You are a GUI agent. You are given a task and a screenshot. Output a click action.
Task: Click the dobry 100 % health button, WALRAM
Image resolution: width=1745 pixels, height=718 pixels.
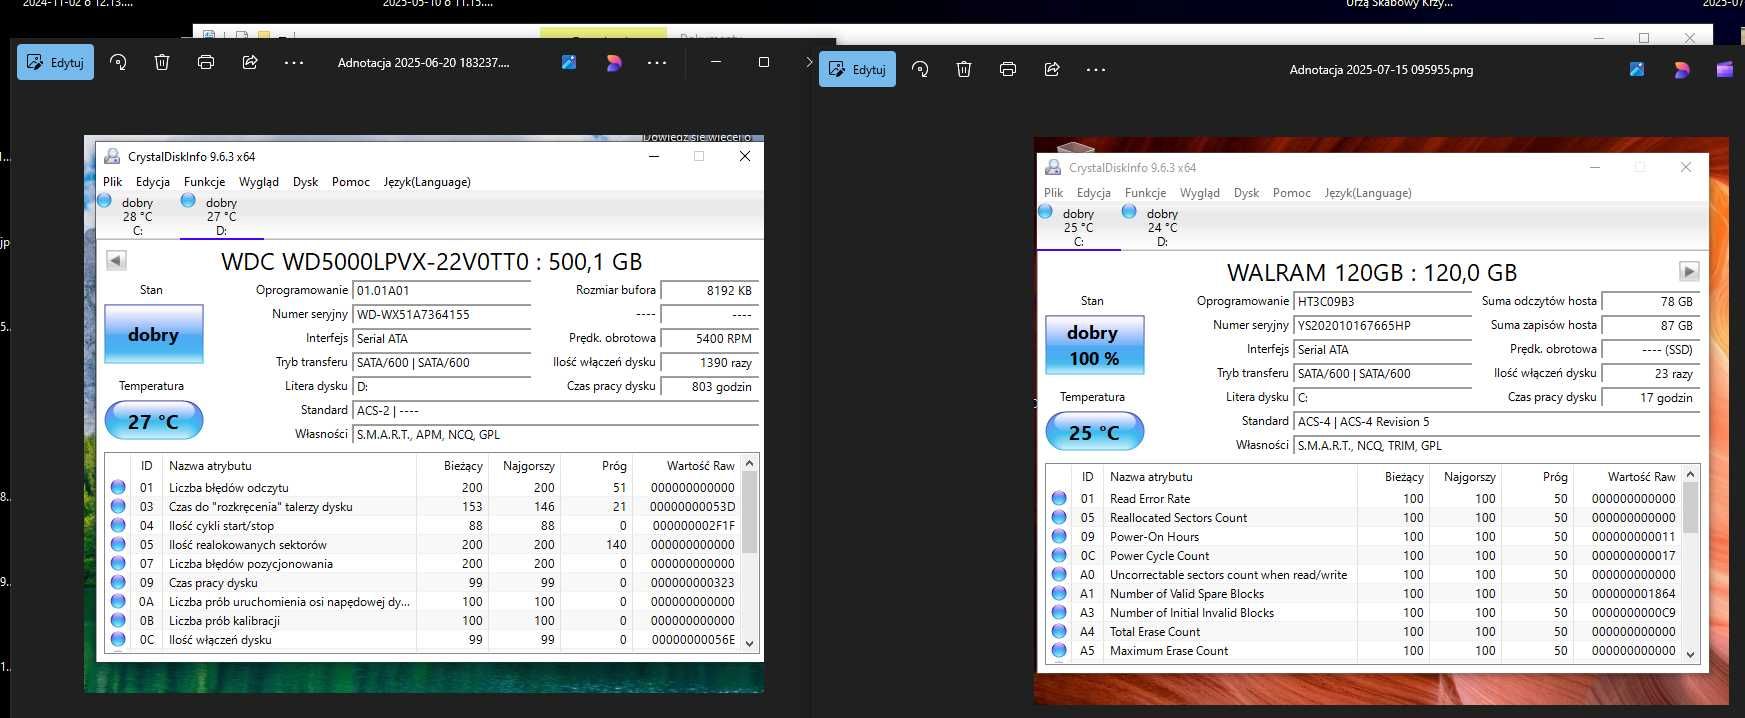point(1094,345)
